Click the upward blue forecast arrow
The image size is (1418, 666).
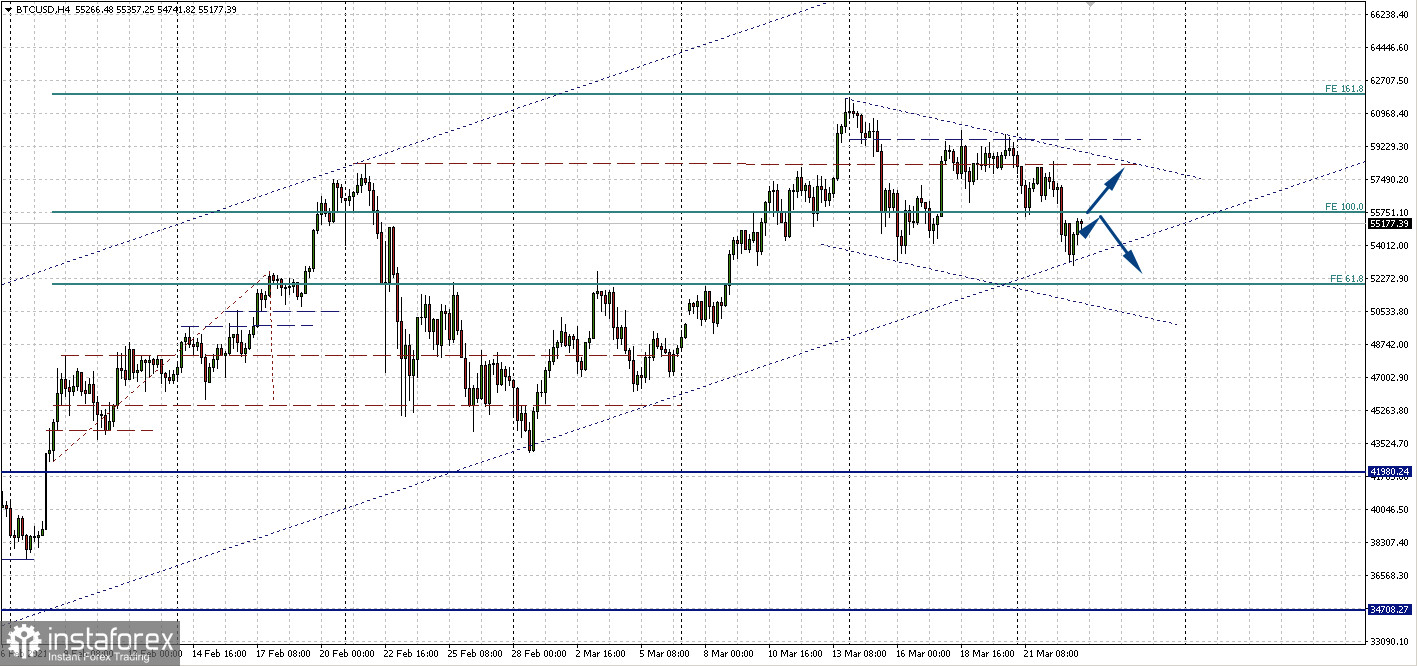coord(1106,187)
